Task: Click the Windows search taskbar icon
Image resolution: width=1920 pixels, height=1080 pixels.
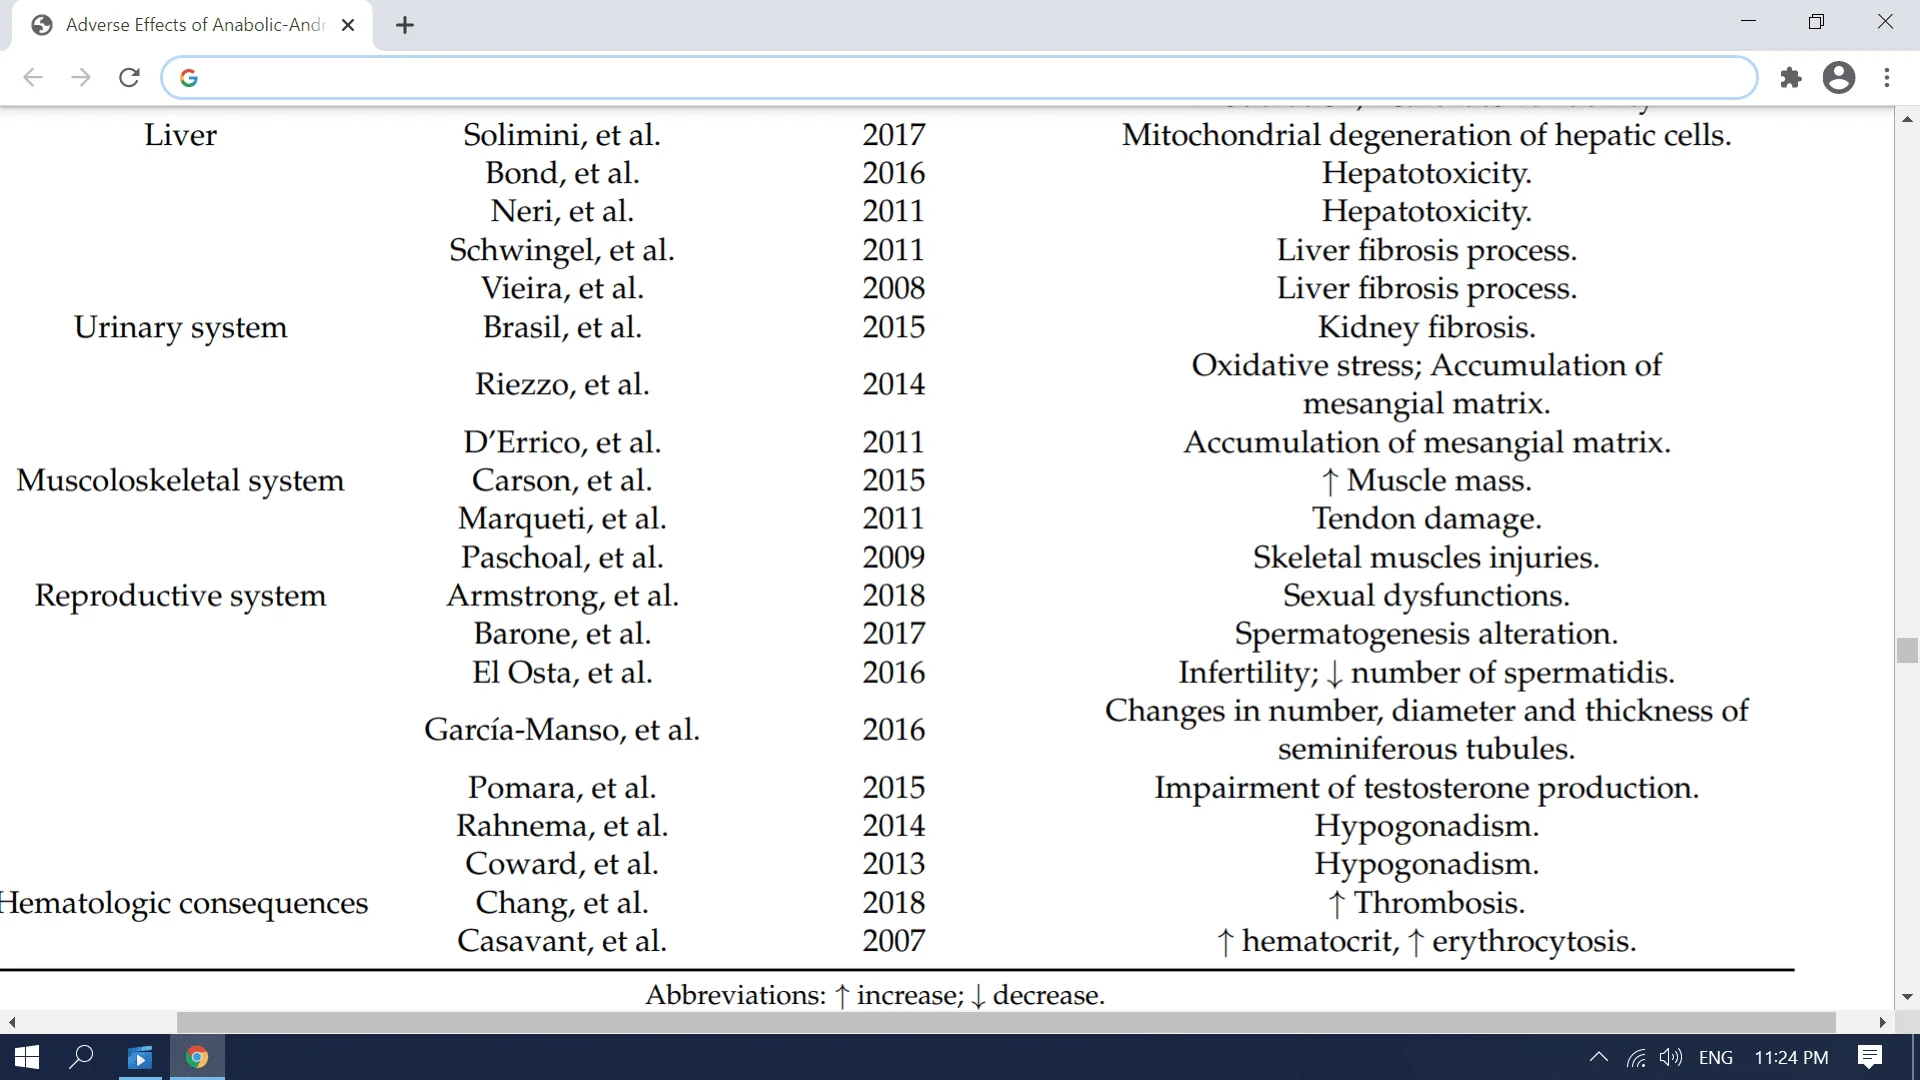Action: click(80, 1056)
